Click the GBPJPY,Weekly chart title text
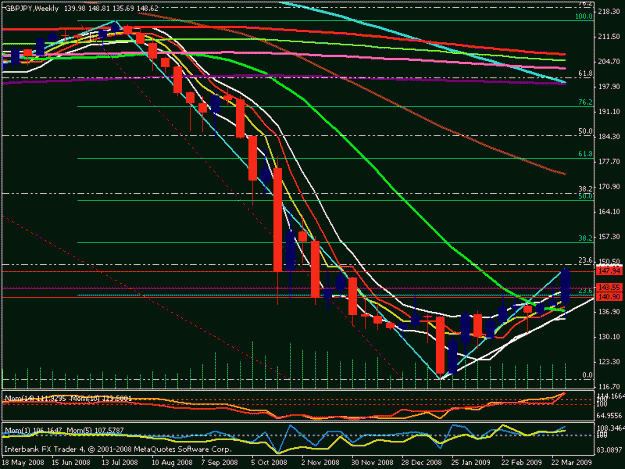This screenshot has height=469, width=625. pos(32,8)
